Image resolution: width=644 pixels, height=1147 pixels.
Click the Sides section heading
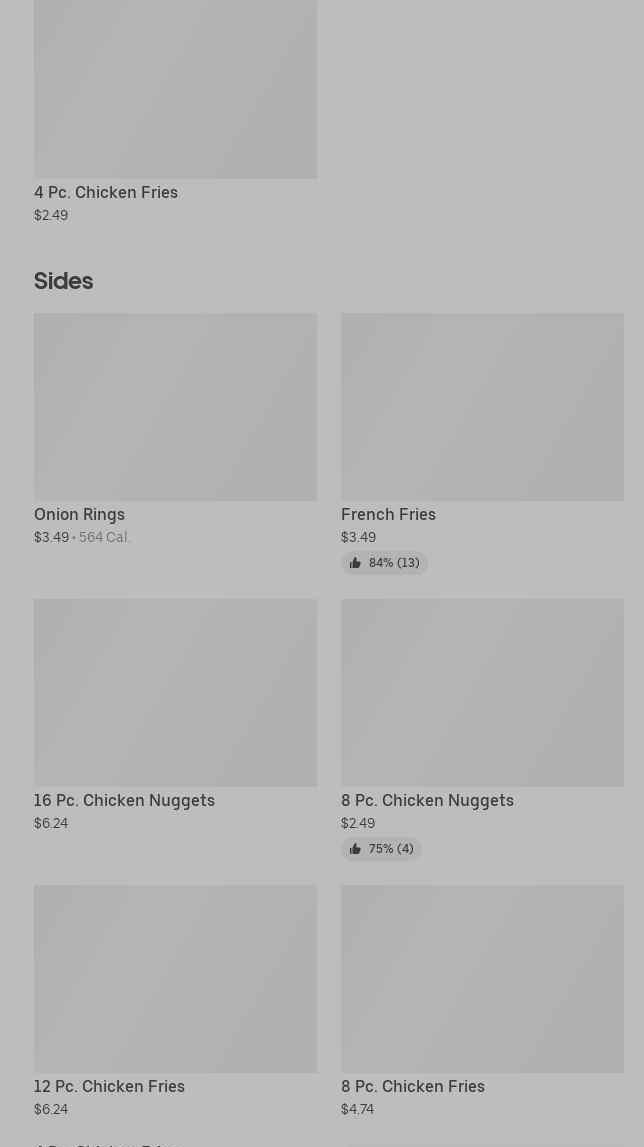pyautogui.click(x=63, y=281)
